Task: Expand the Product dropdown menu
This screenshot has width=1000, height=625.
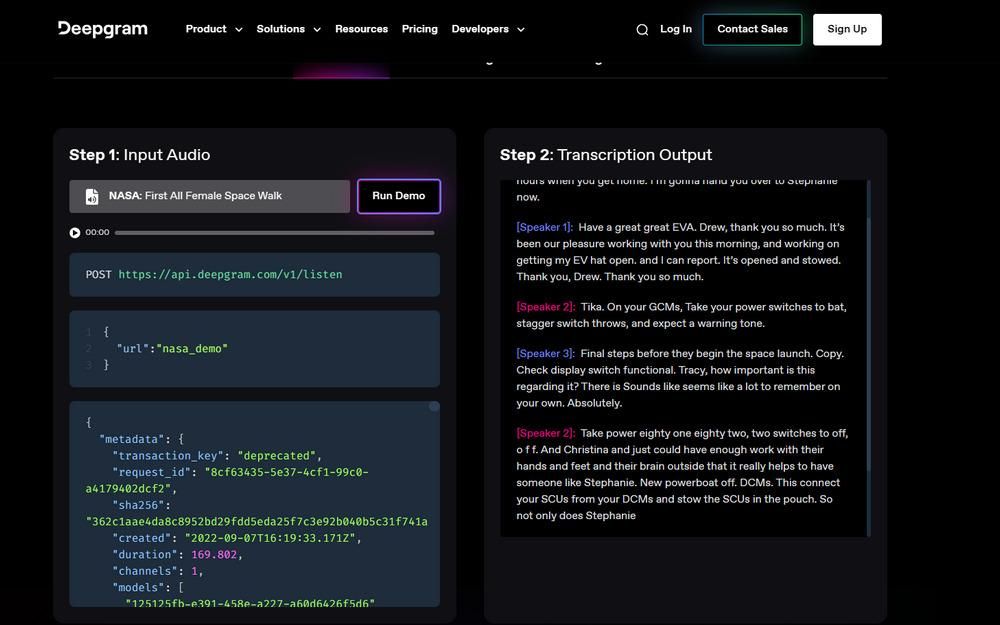Action: point(214,29)
